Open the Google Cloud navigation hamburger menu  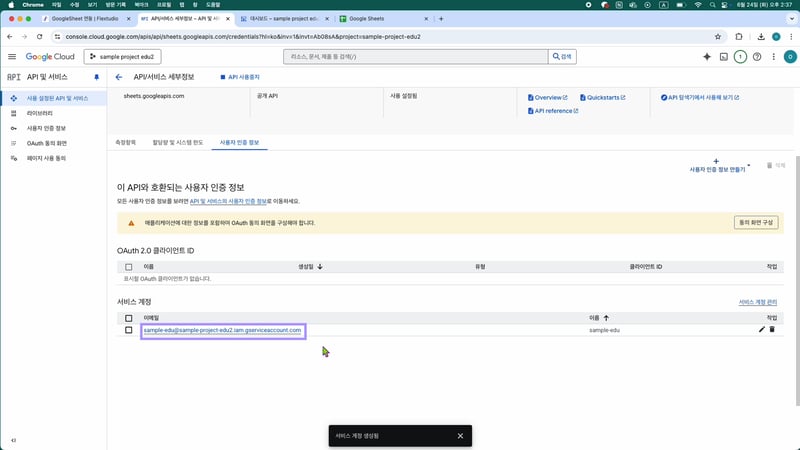[x=12, y=57]
